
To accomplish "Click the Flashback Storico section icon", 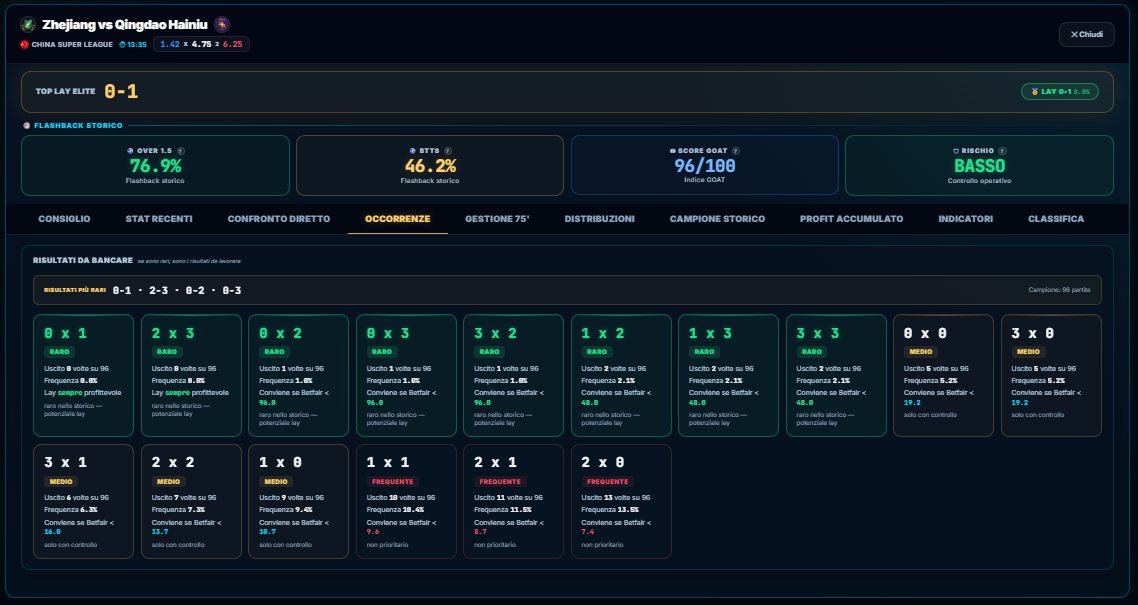I will pyautogui.click(x=27, y=125).
